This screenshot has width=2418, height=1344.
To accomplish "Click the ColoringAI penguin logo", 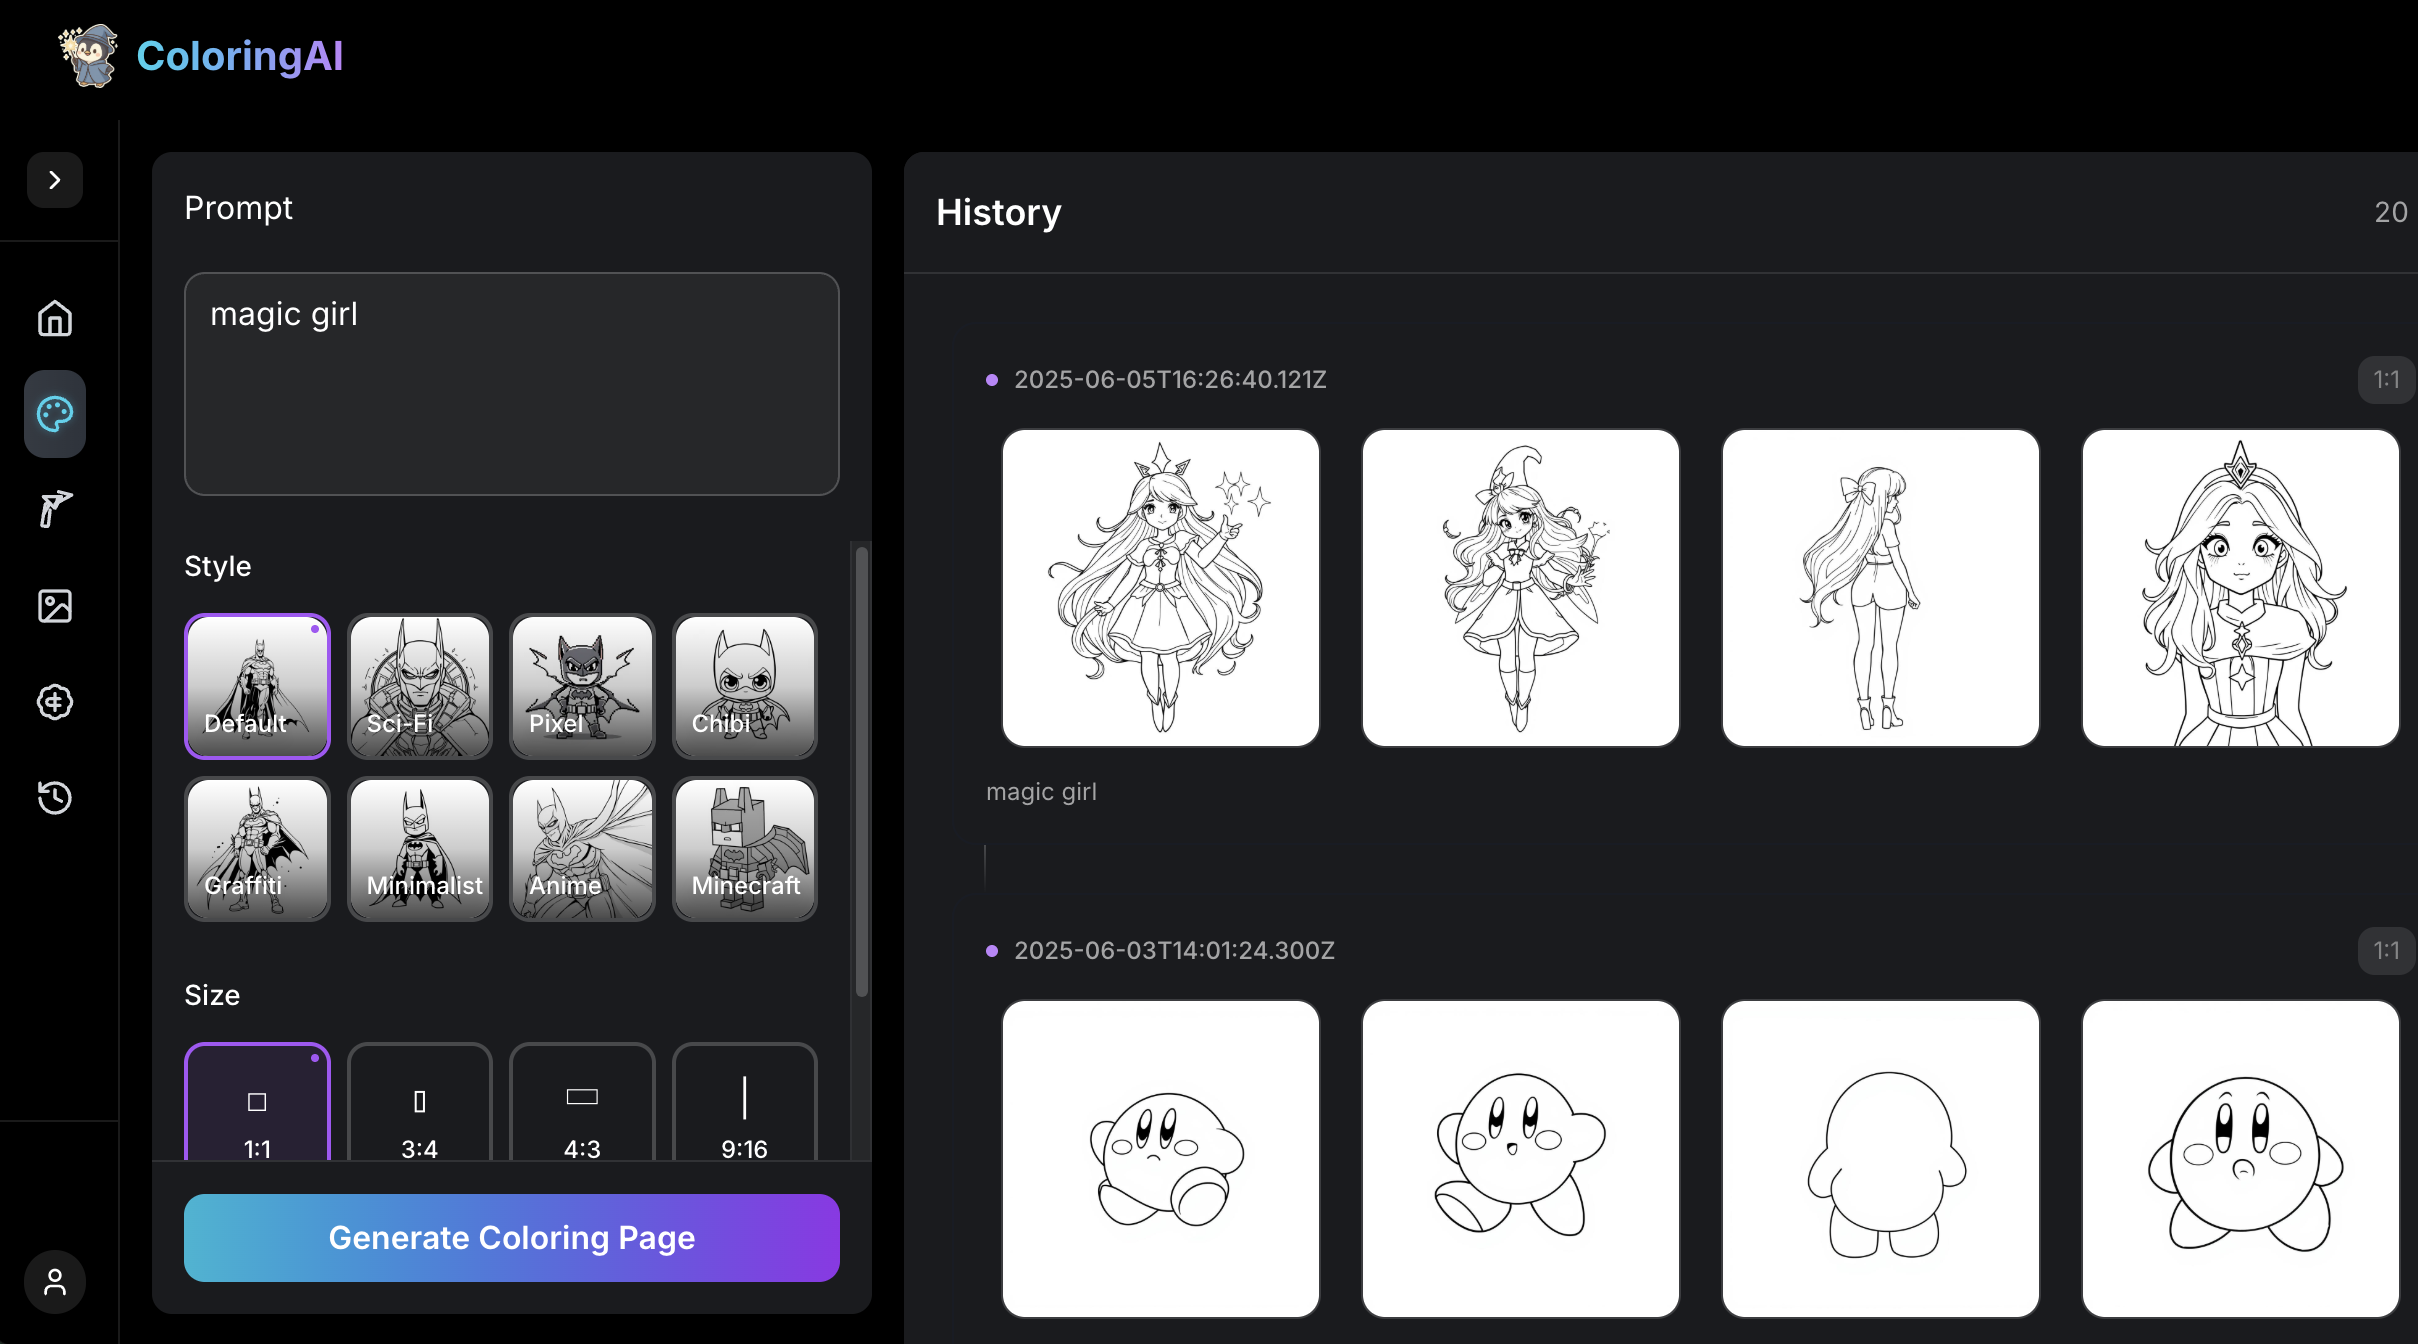I will [89, 56].
